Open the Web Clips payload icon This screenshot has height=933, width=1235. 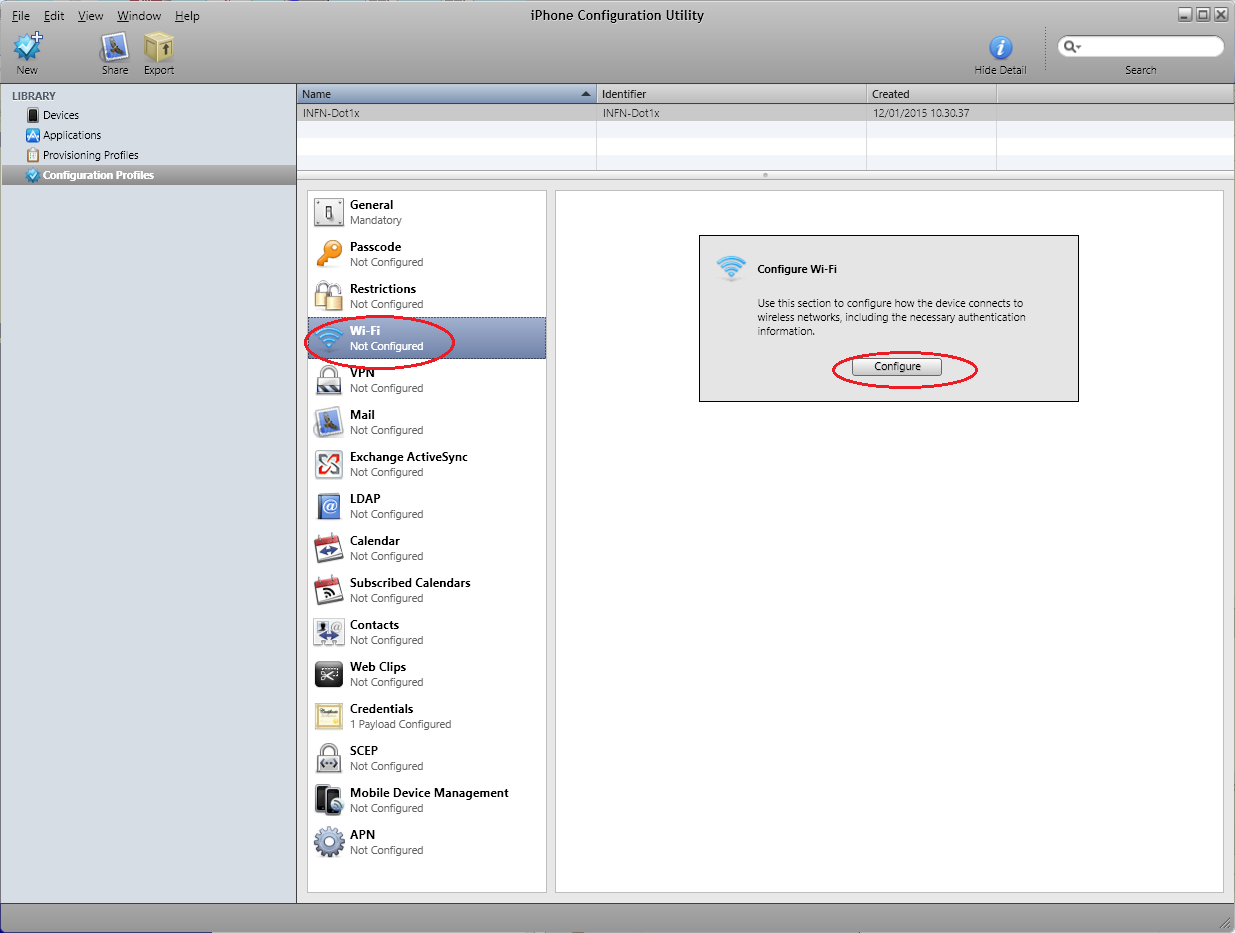pyautogui.click(x=329, y=674)
